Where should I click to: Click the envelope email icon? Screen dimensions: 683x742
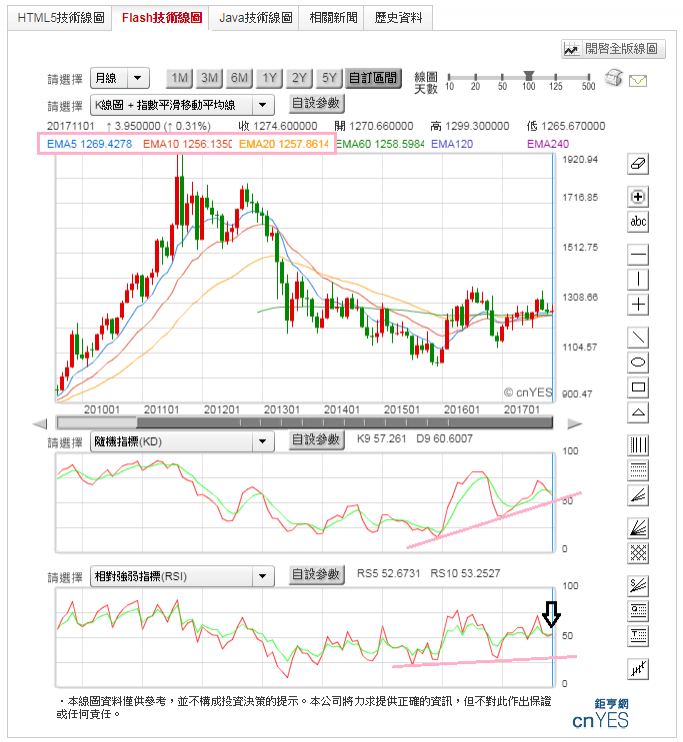coord(638,80)
